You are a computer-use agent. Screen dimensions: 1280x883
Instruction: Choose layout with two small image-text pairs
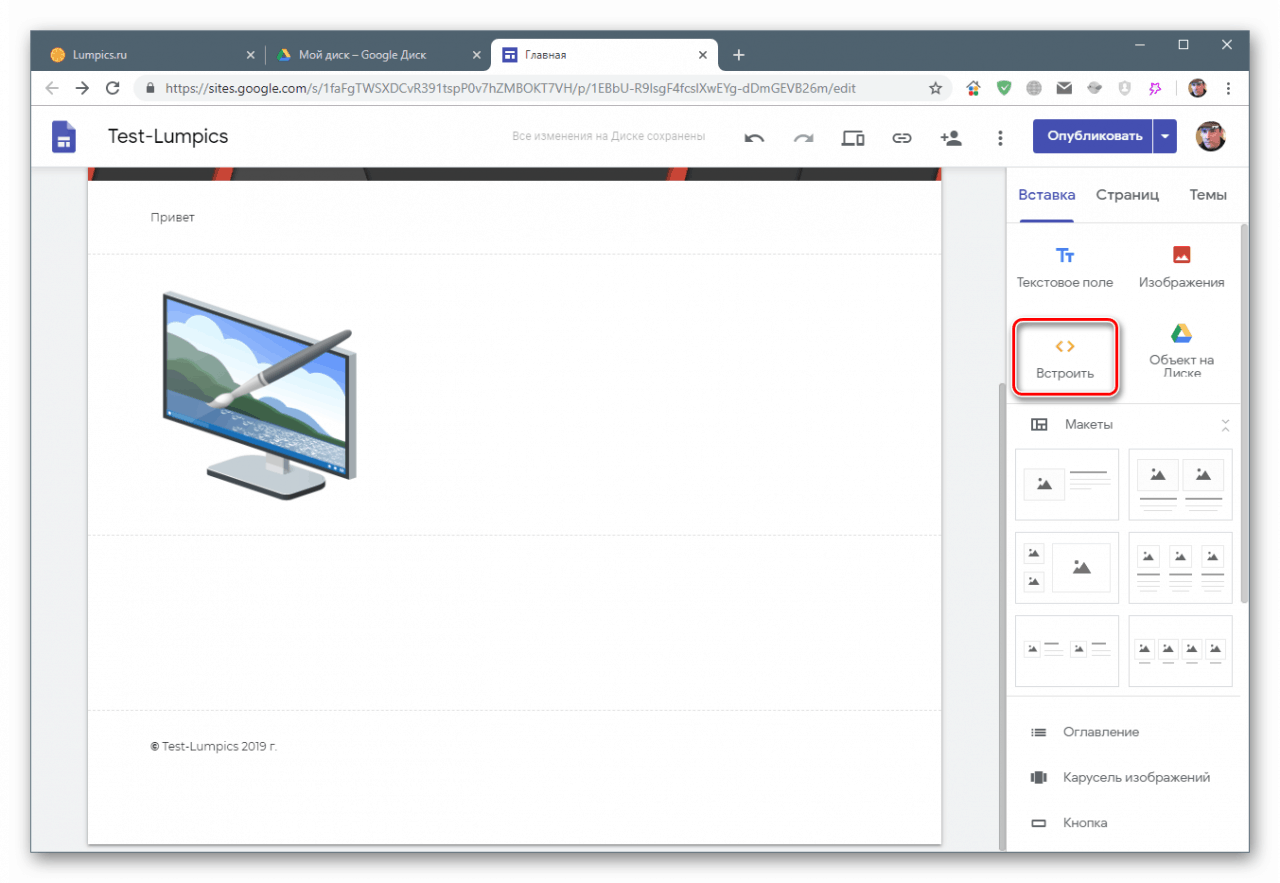pos(1067,651)
